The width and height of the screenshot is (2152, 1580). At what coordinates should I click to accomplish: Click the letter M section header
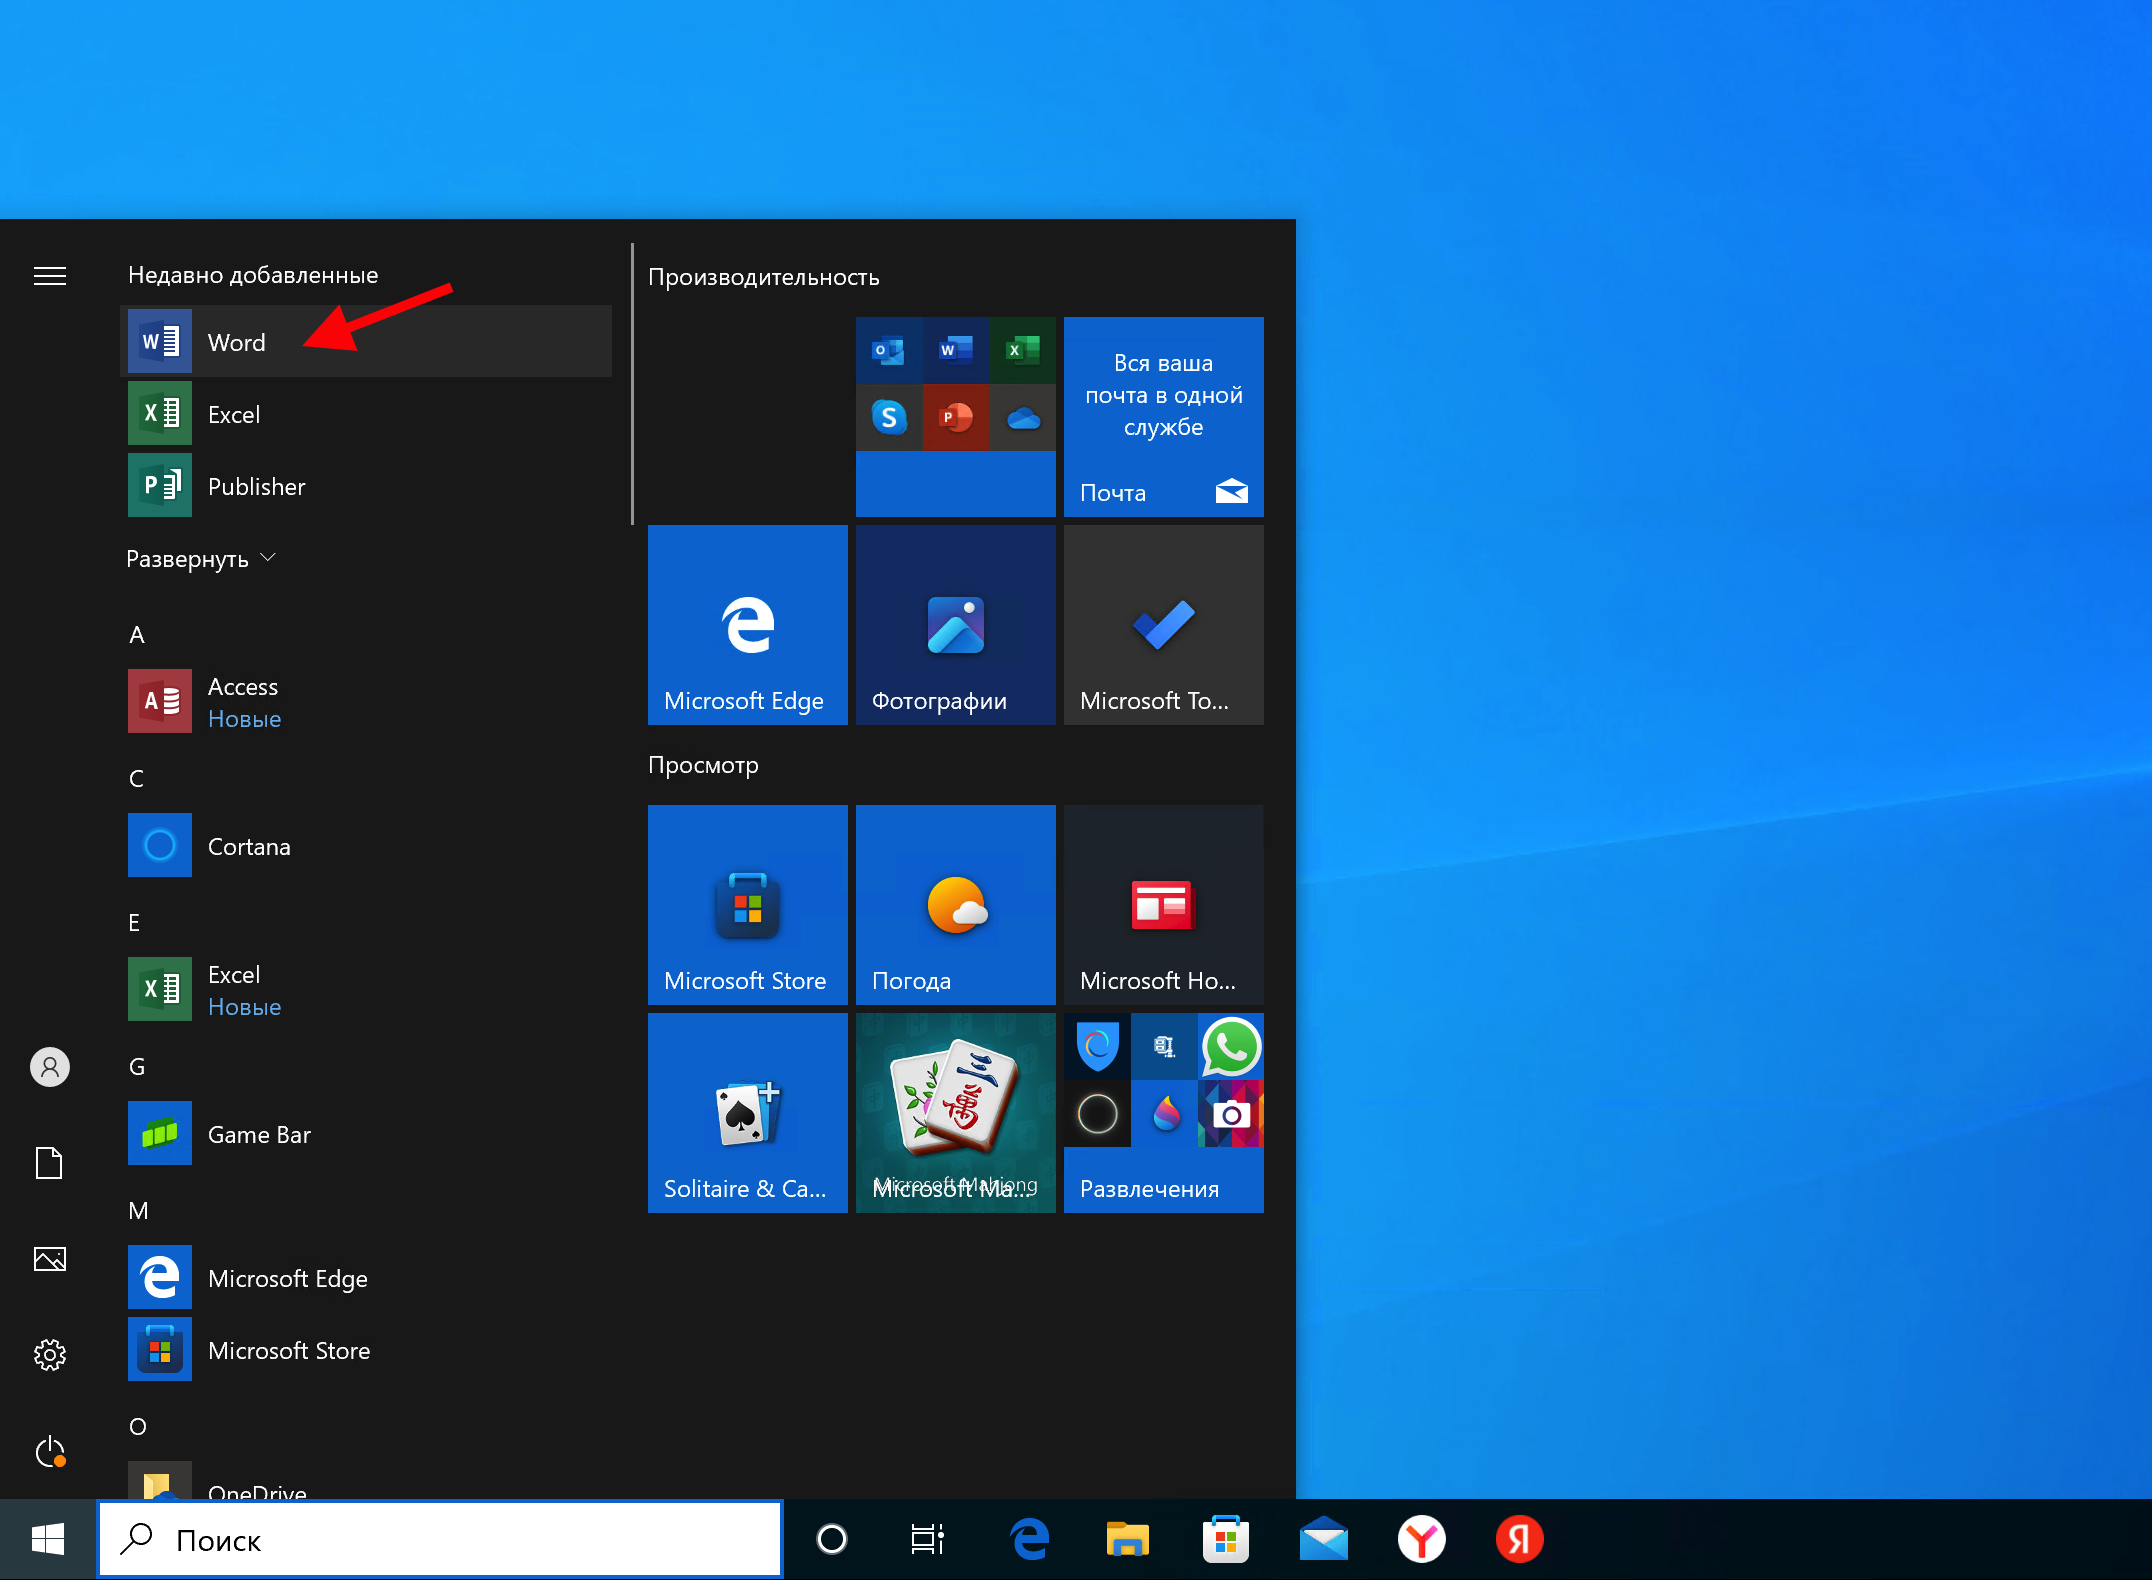pos(138,1211)
